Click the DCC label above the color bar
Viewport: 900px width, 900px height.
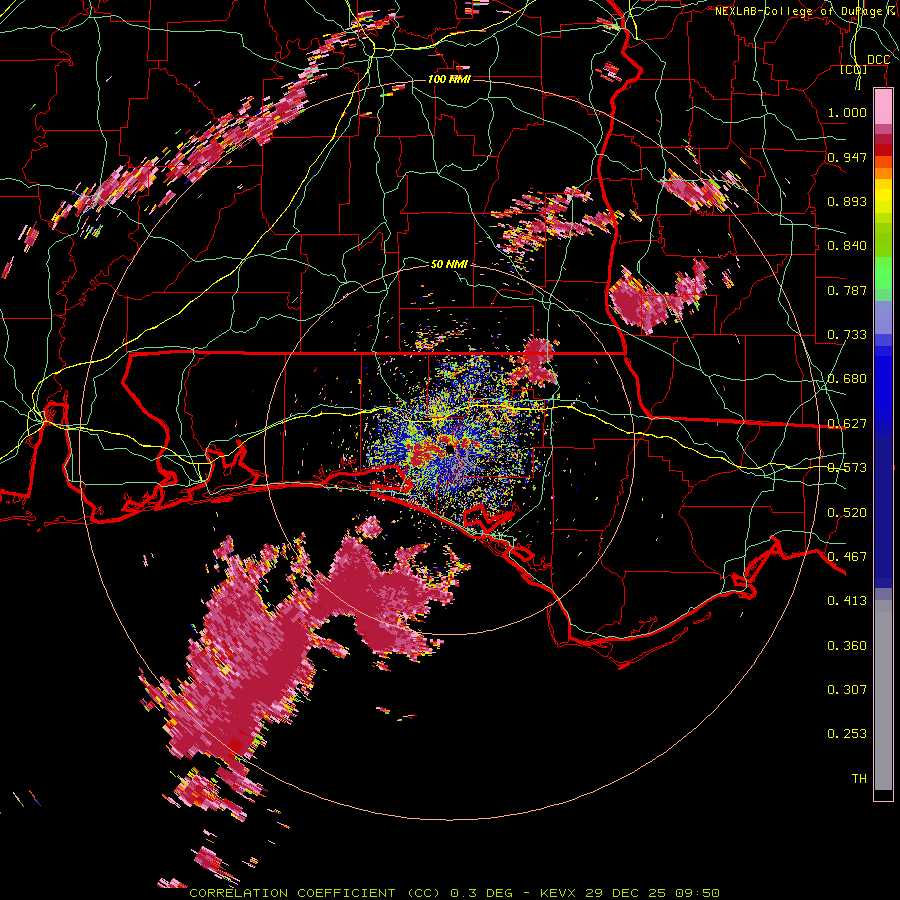point(878,60)
